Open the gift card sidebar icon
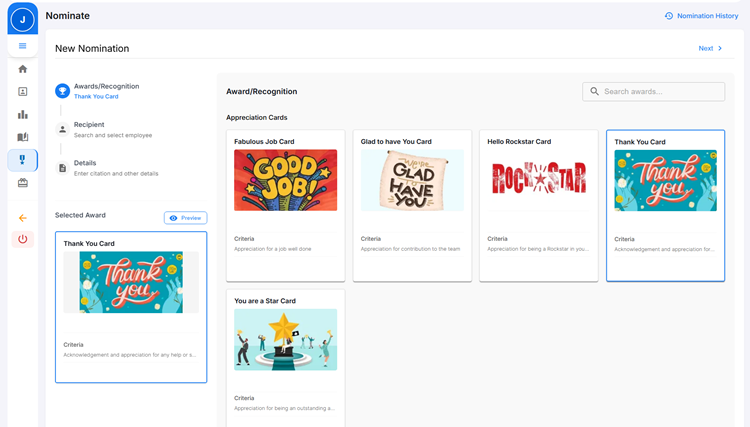The image size is (750, 427). pos(22,183)
